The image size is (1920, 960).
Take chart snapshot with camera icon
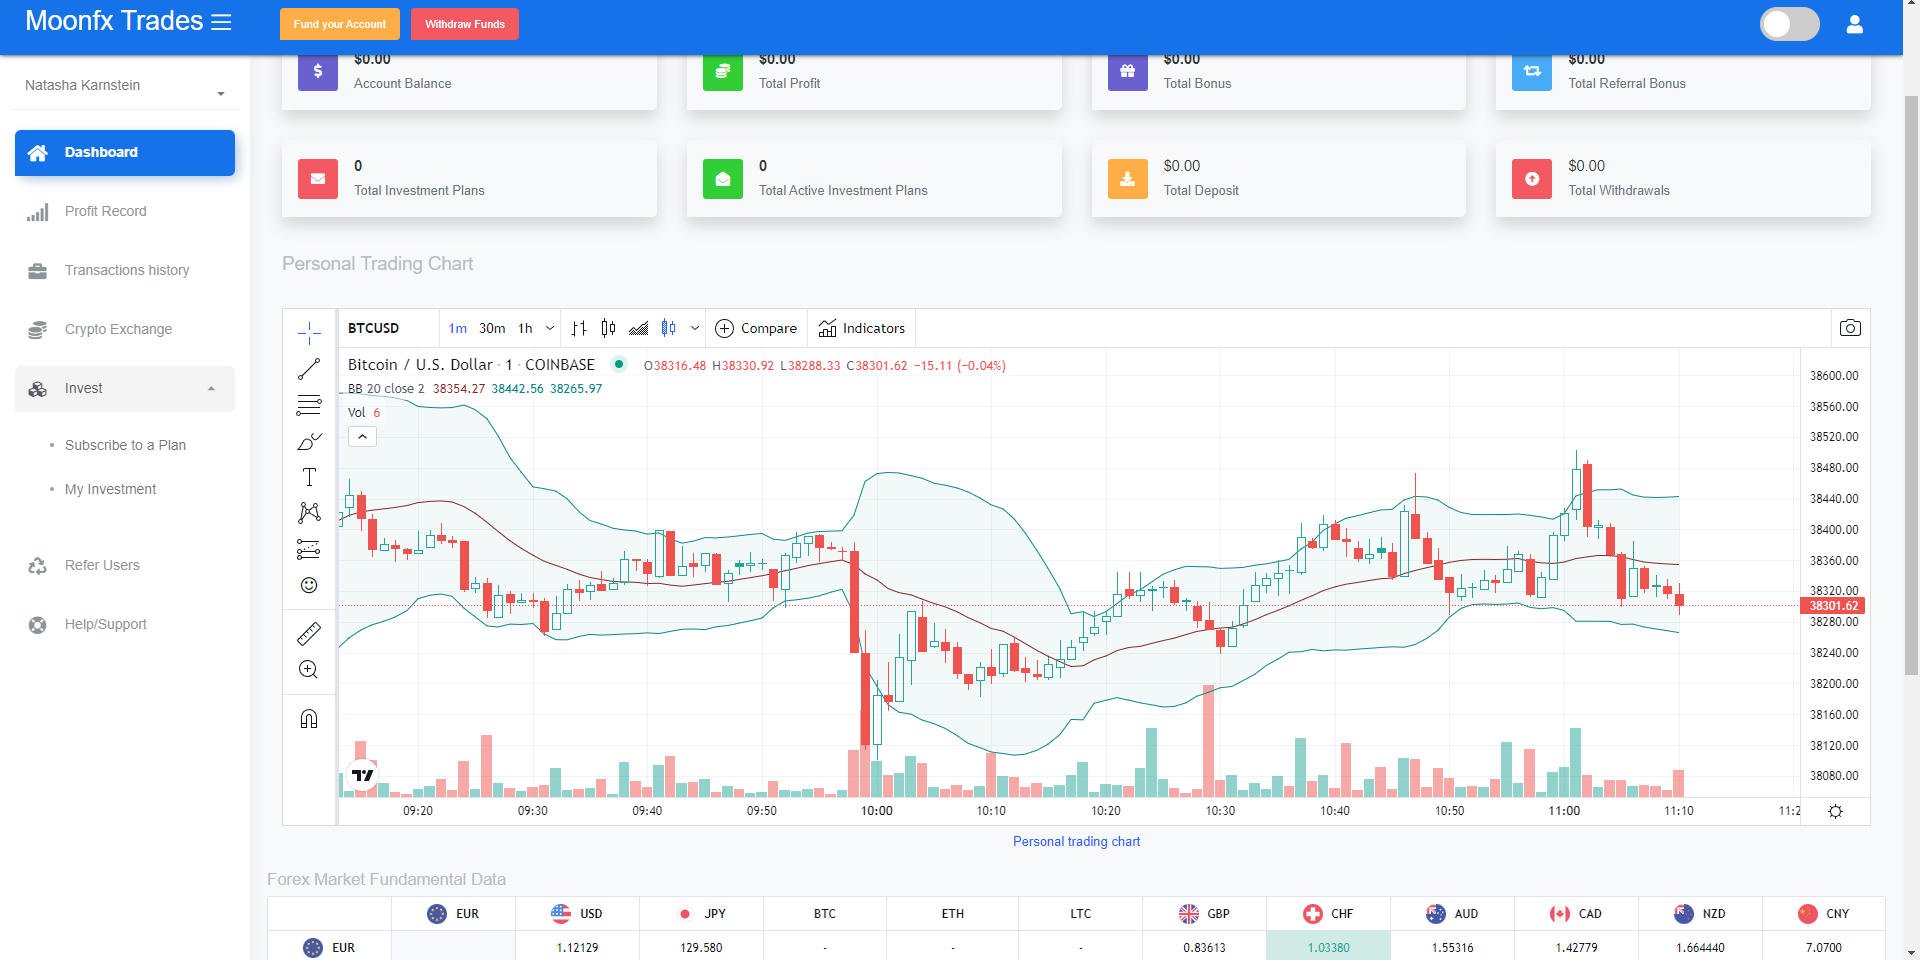[1850, 328]
